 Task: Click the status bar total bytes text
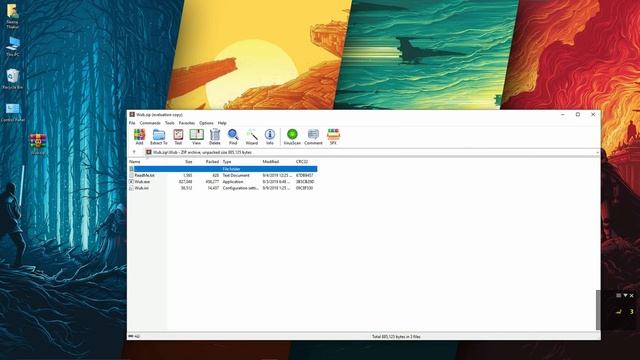point(396,337)
